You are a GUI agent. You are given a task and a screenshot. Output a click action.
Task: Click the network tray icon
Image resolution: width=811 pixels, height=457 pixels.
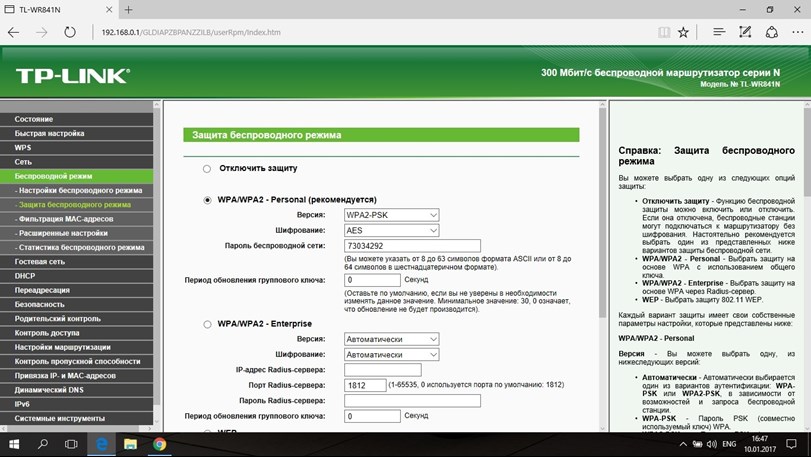pos(697,444)
